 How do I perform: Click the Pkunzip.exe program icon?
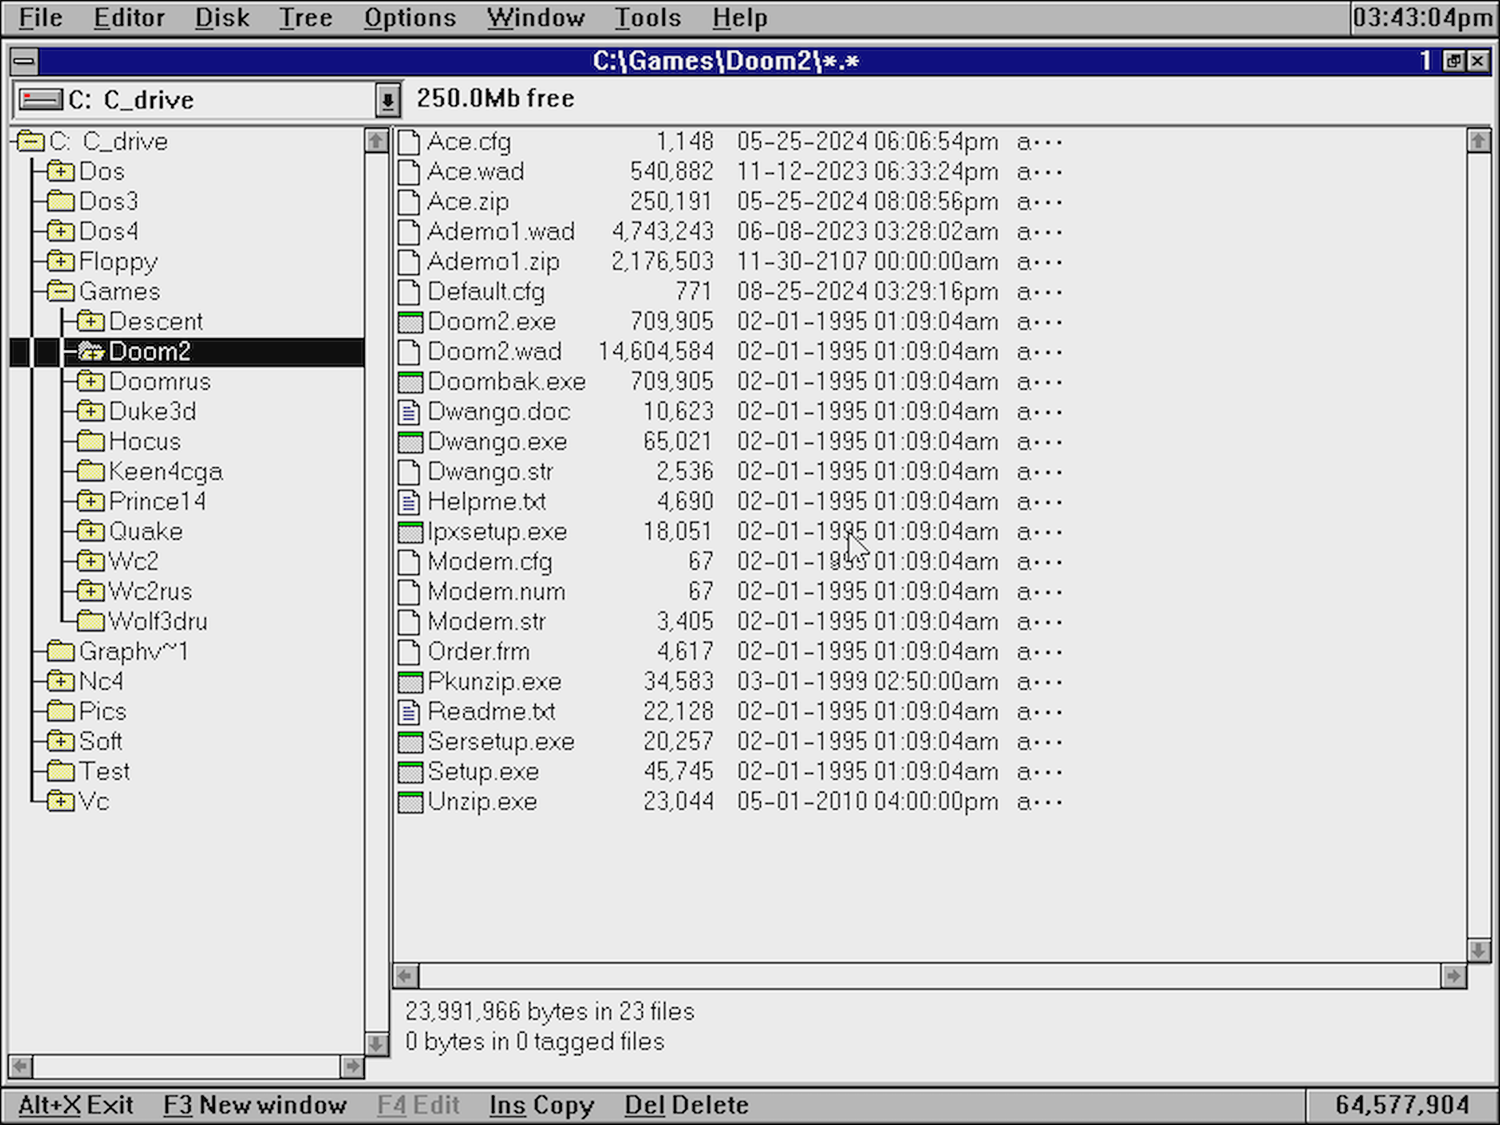click(x=409, y=682)
